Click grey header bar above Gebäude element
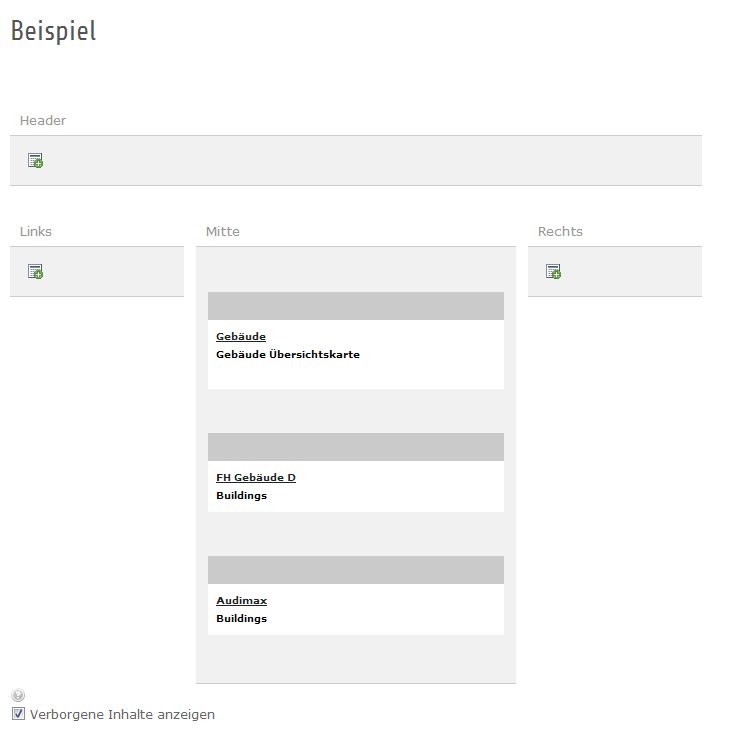The width and height of the screenshot is (739, 739). pos(355,306)
